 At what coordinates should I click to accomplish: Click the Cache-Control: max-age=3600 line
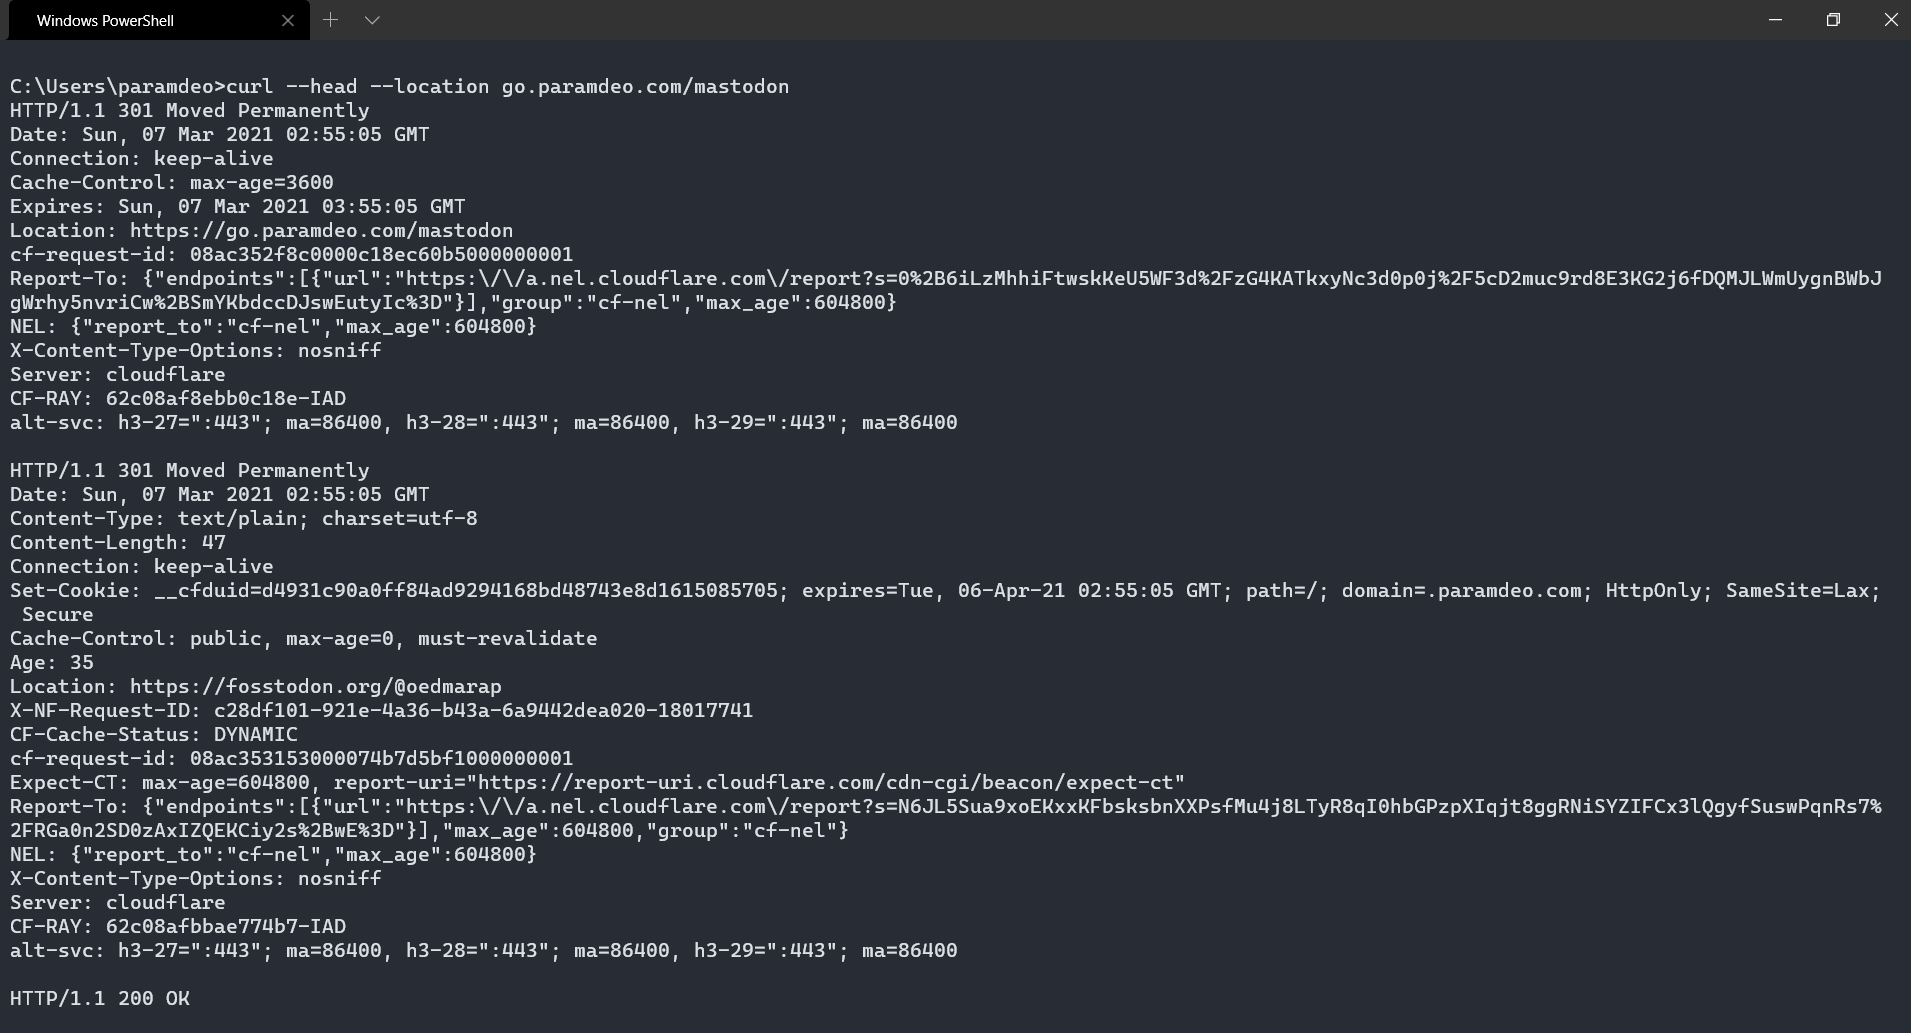click(x=172, y=183)
